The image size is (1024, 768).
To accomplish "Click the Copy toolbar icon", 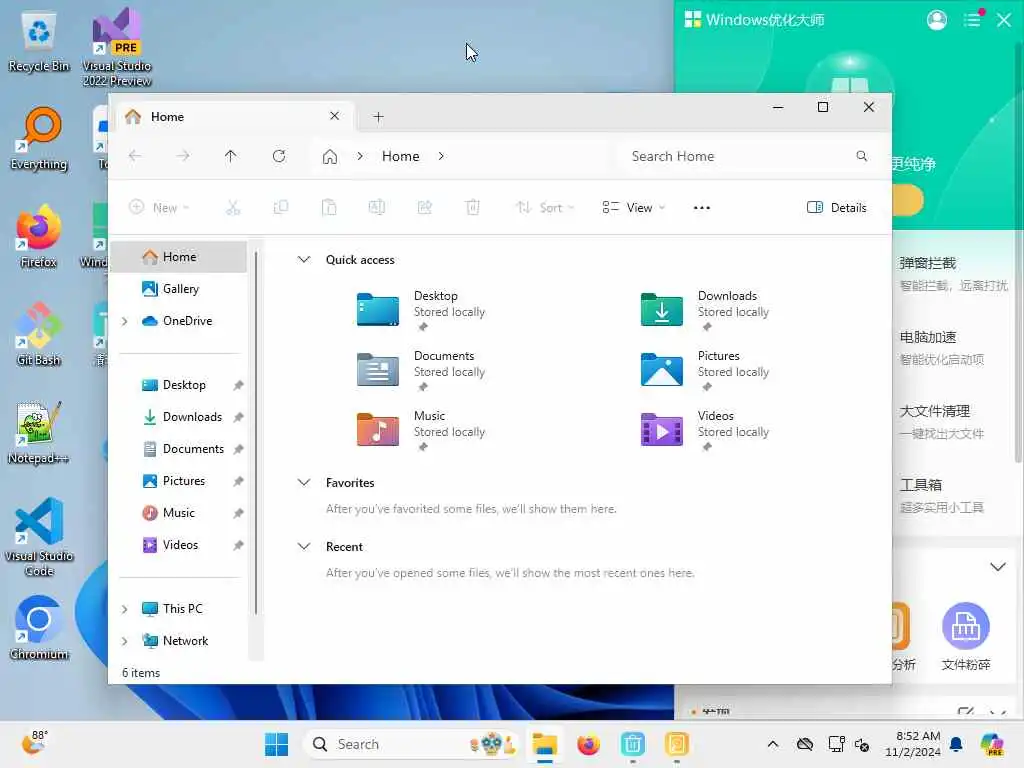I will click(x=281, y=208).
